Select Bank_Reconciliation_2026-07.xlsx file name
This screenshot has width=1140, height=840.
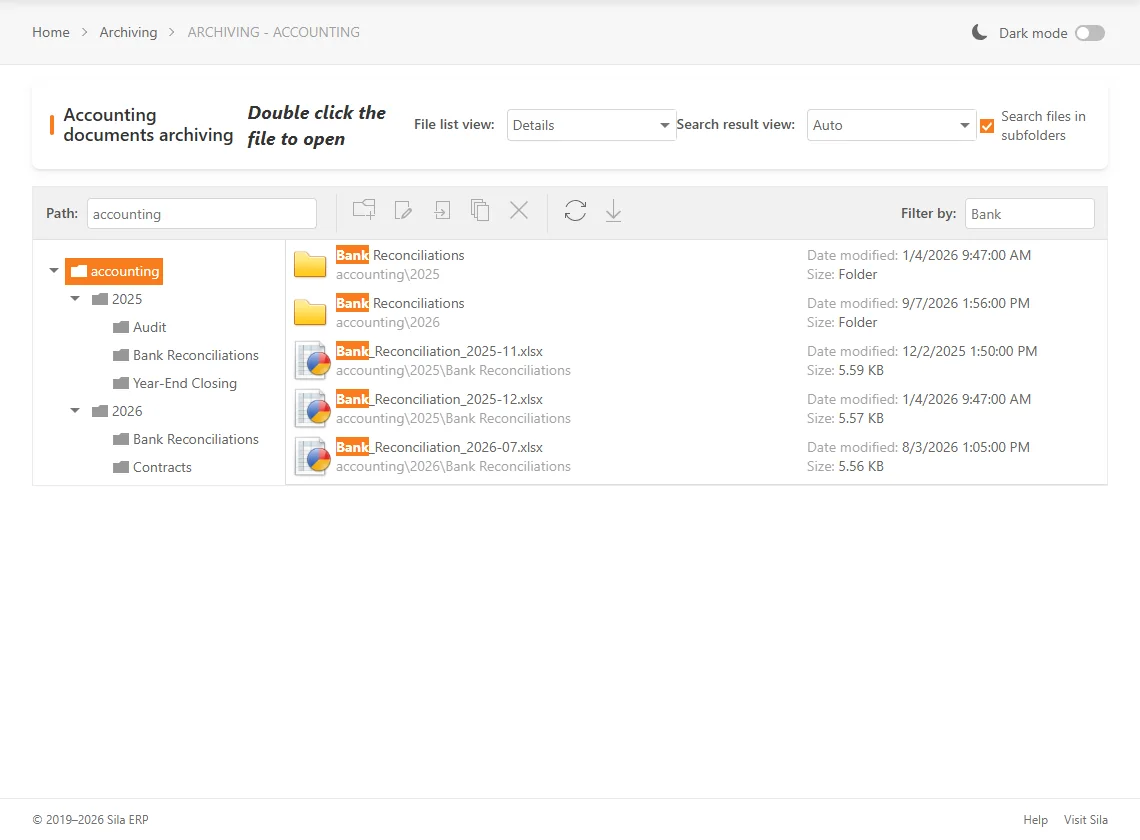[439, 447]
